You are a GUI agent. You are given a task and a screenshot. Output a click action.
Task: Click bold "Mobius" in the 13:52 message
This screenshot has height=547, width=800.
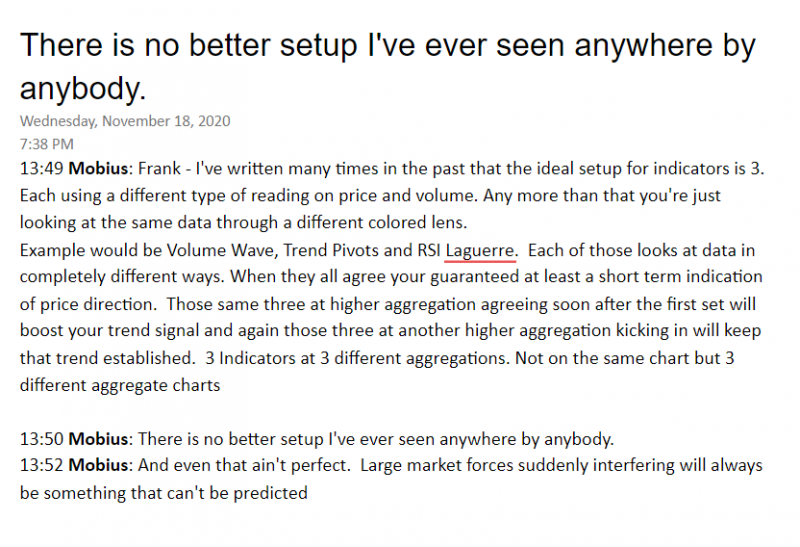(91, 466)
